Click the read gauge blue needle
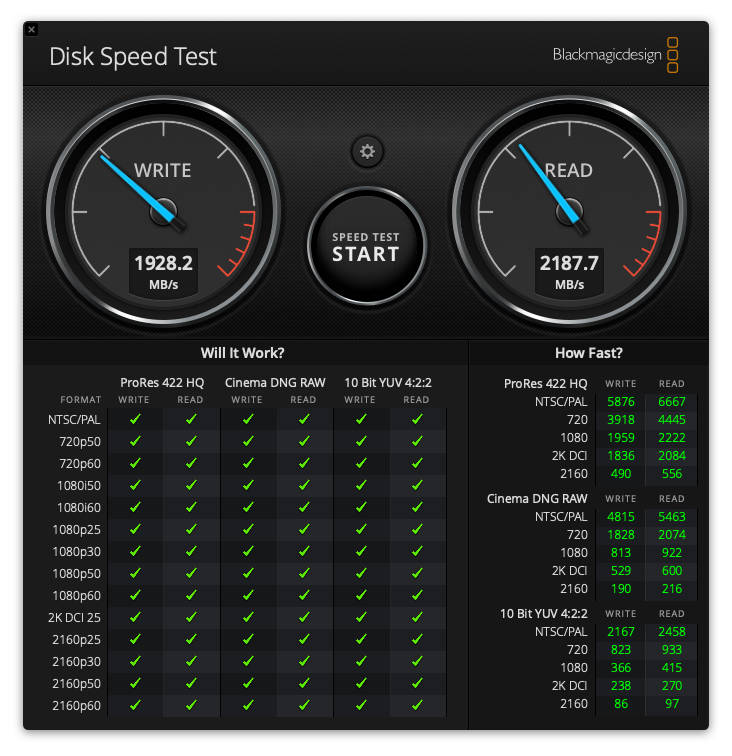The height and width of the screenshot is (756, 732). tap(549, 184)
